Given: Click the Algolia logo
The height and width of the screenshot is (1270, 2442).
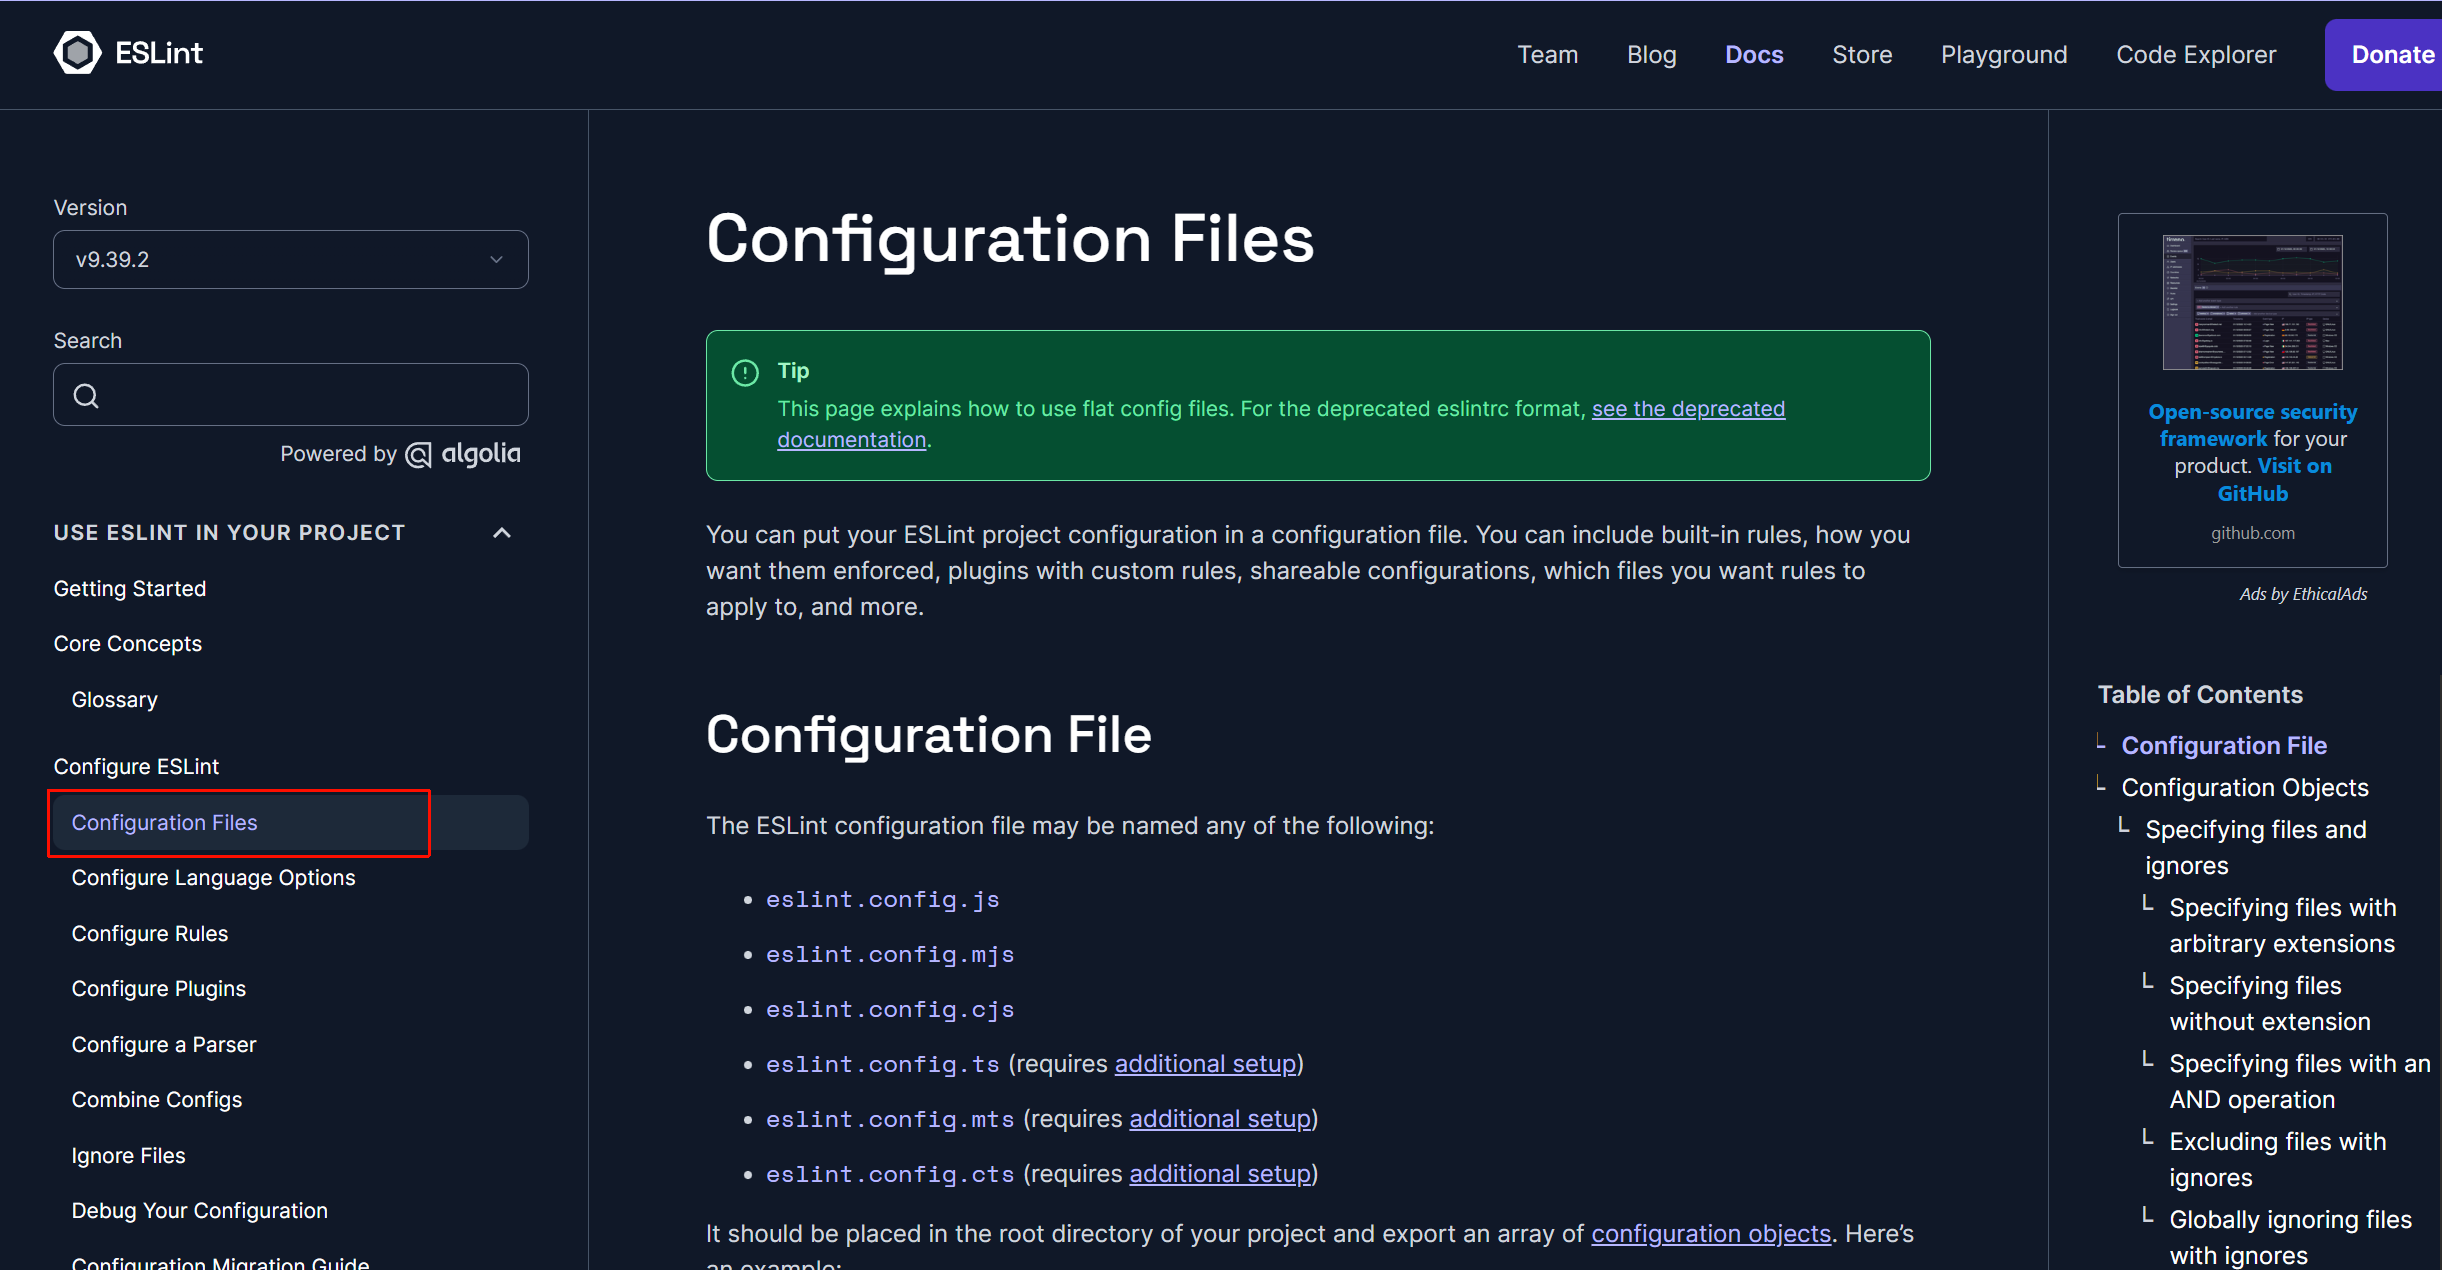Looking at the screenshot, I should 463,454.
